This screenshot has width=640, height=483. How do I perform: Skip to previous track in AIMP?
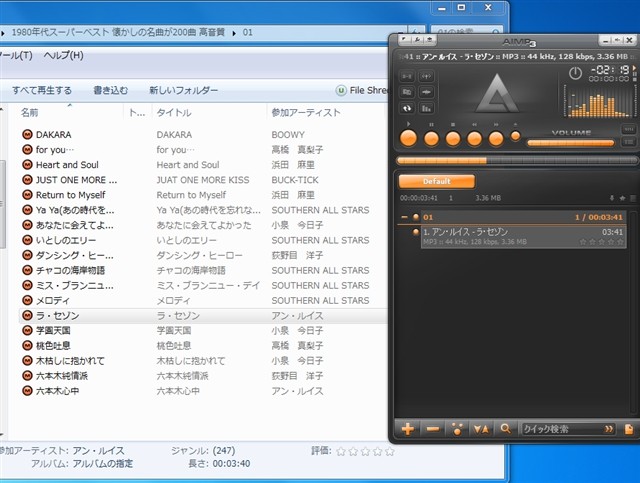tap(474, 139)
